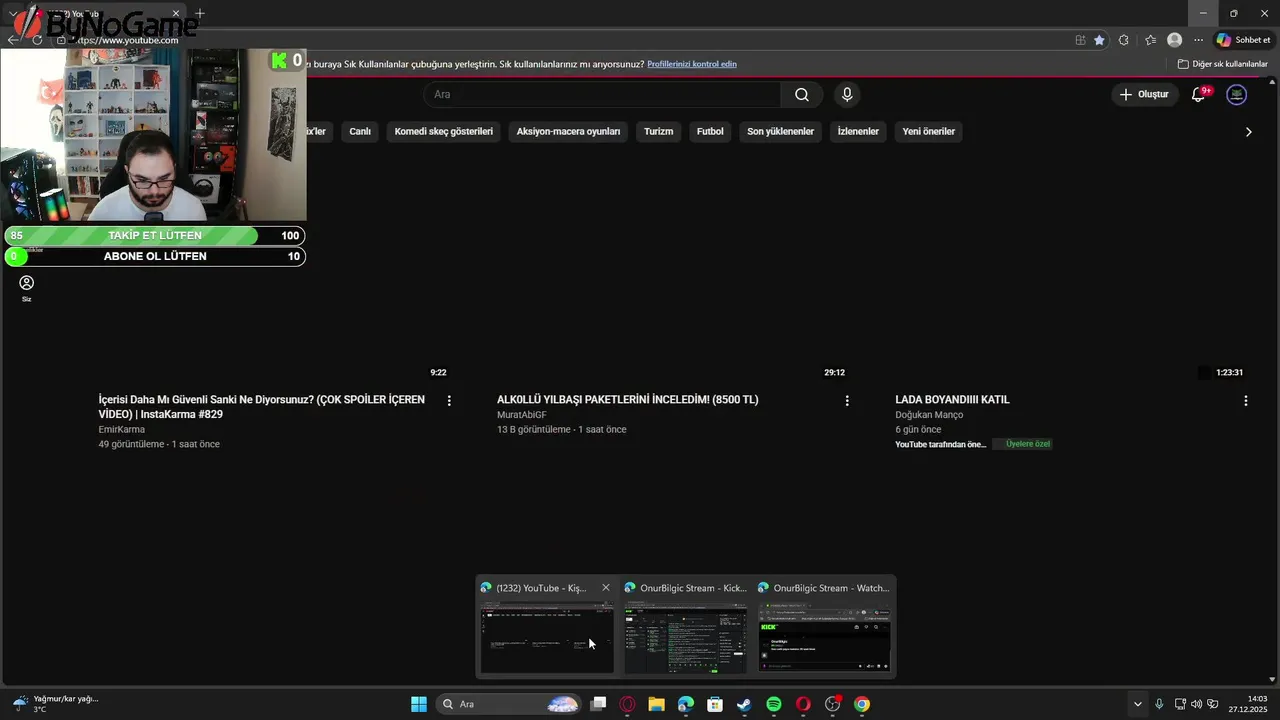Open Task View on the taskbar
This screenshot has width=1280, height=720.
(x=598, y=704)
